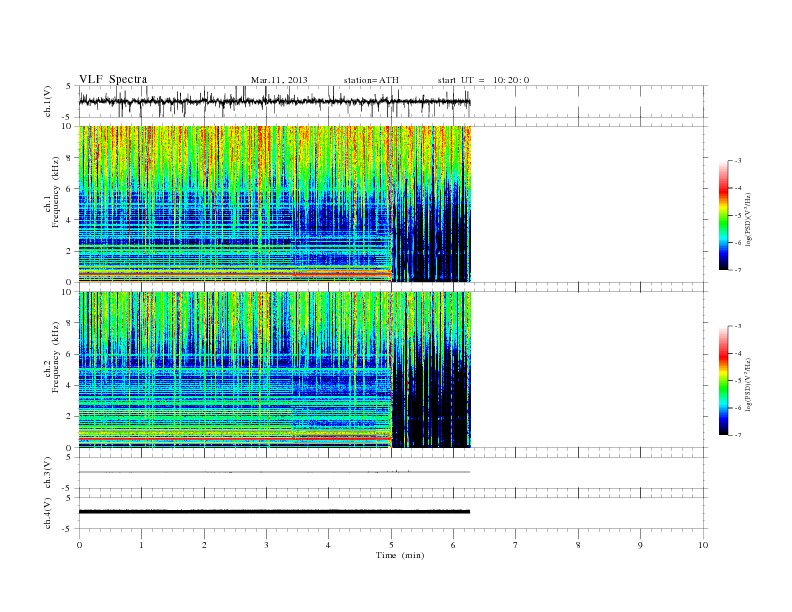Click the "4" kHz tick of ch.2 frequency axis
792x612 pixels.
tap(70, 386)
